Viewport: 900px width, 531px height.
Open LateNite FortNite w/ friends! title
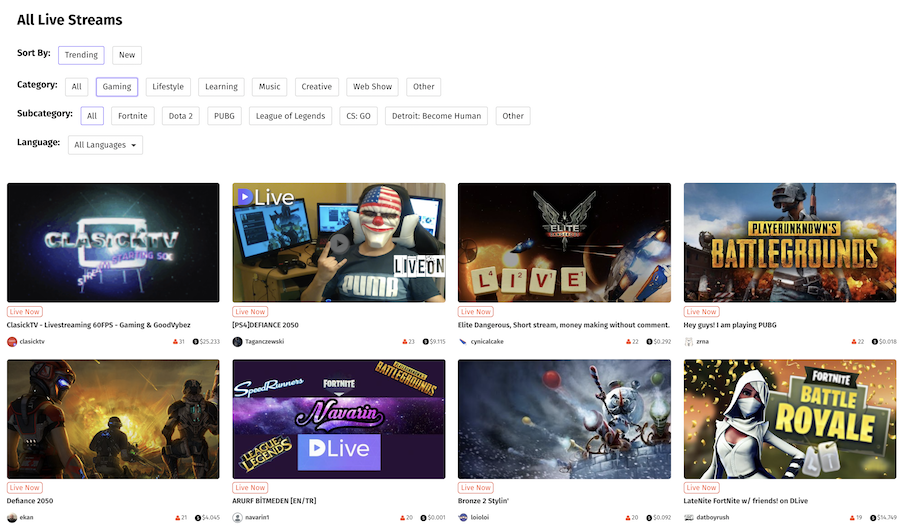746,501
